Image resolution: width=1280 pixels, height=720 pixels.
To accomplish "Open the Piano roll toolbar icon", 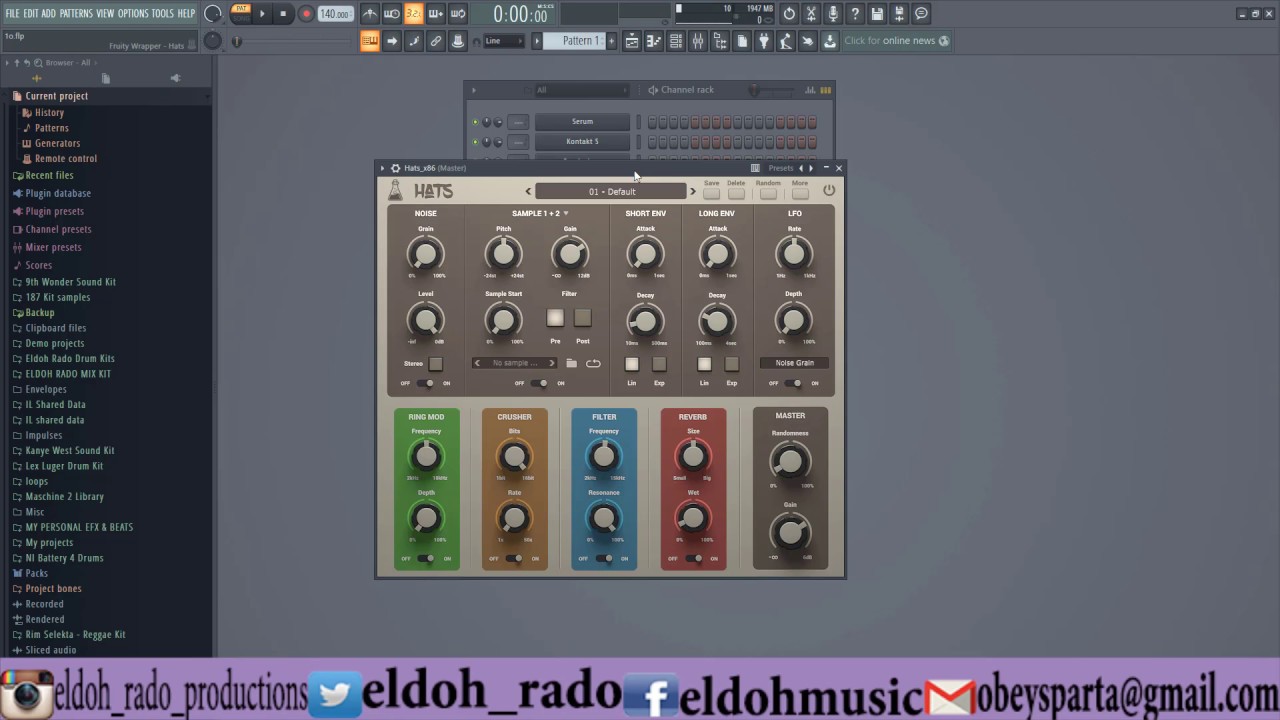I will click(x=654, y=41).
